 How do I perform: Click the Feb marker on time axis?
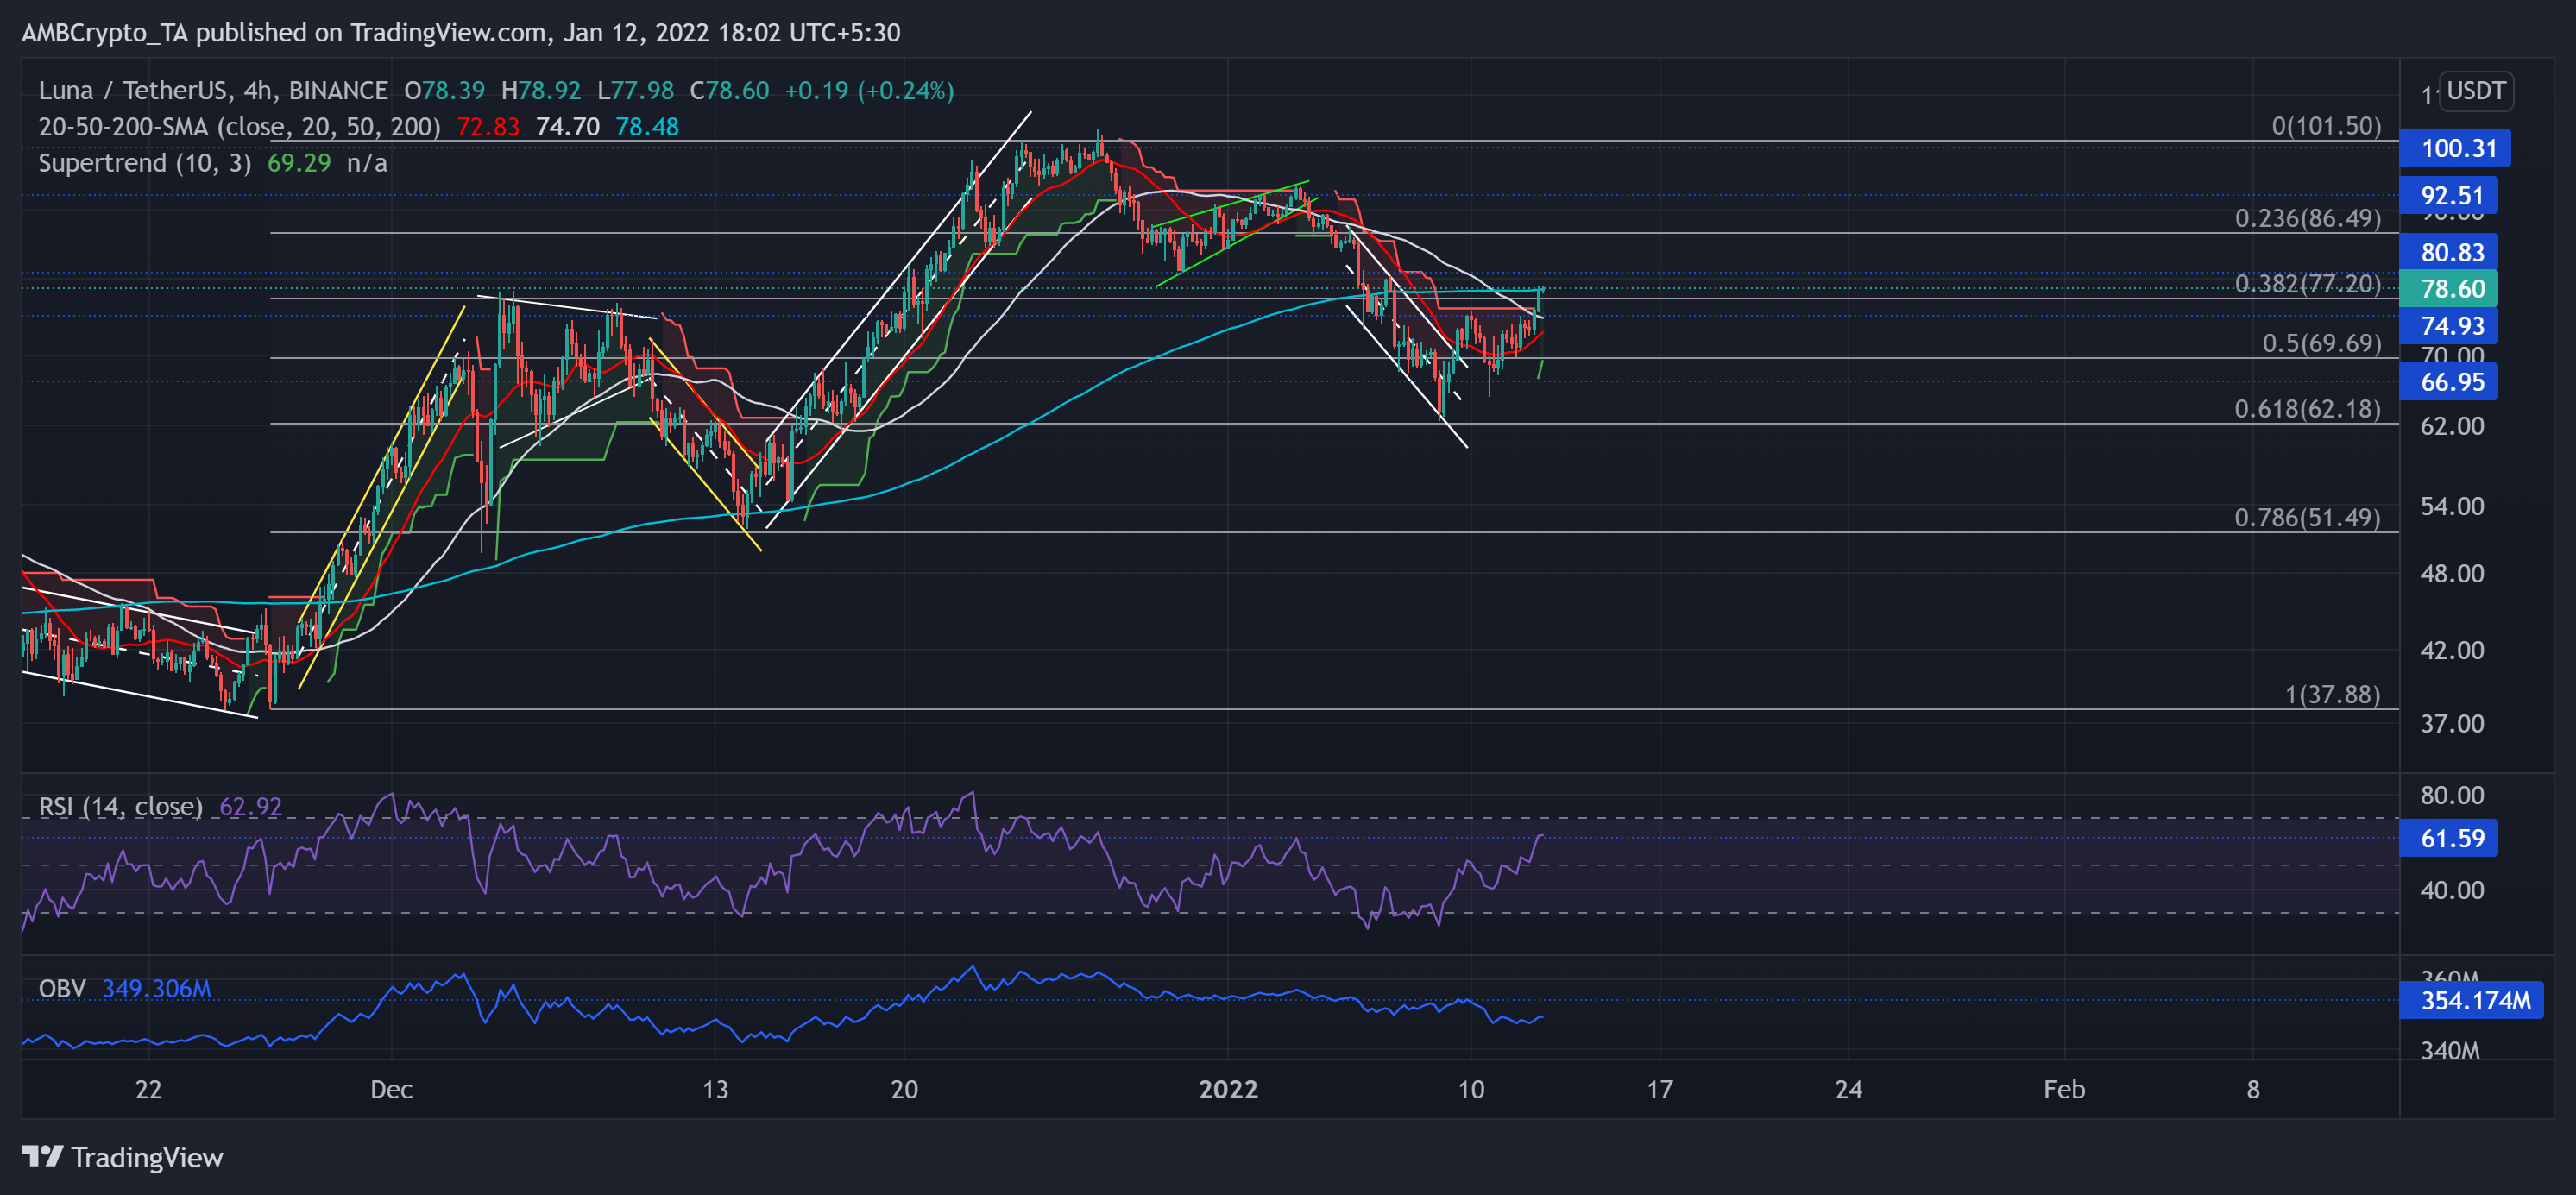point(2063,1090)
